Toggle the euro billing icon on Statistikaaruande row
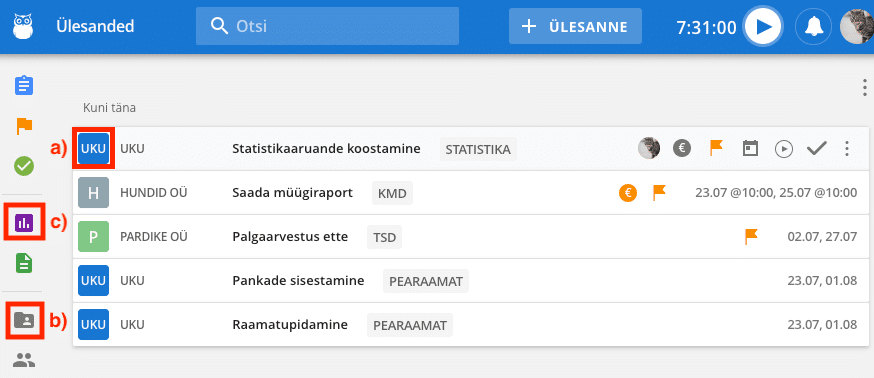The width and height of the screenshot is (874, 378). tap(681, 148)
